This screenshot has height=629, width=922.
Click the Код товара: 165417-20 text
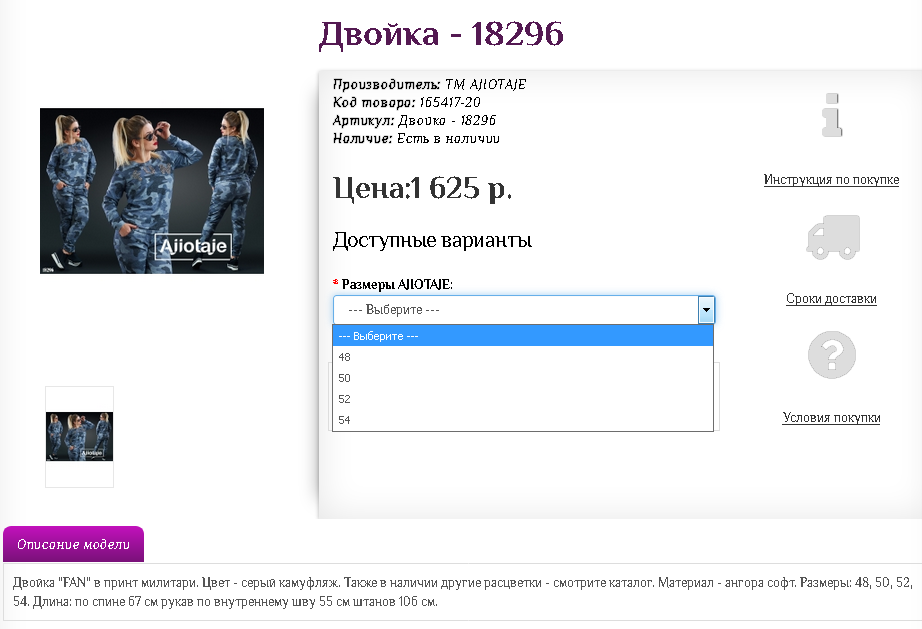(406, 102)
